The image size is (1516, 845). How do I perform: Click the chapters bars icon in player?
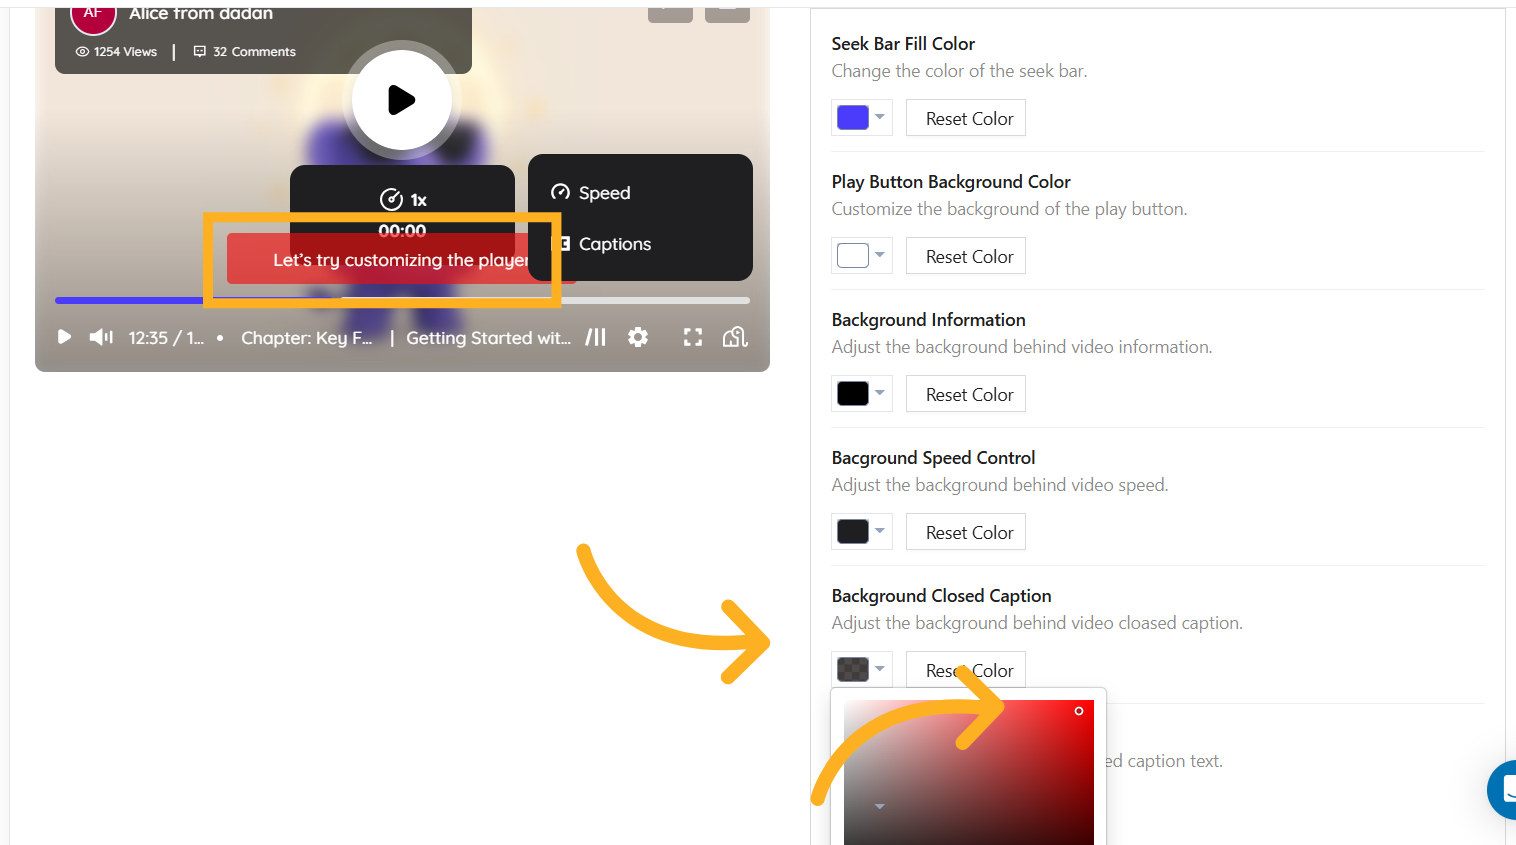[x=596, y=337]
